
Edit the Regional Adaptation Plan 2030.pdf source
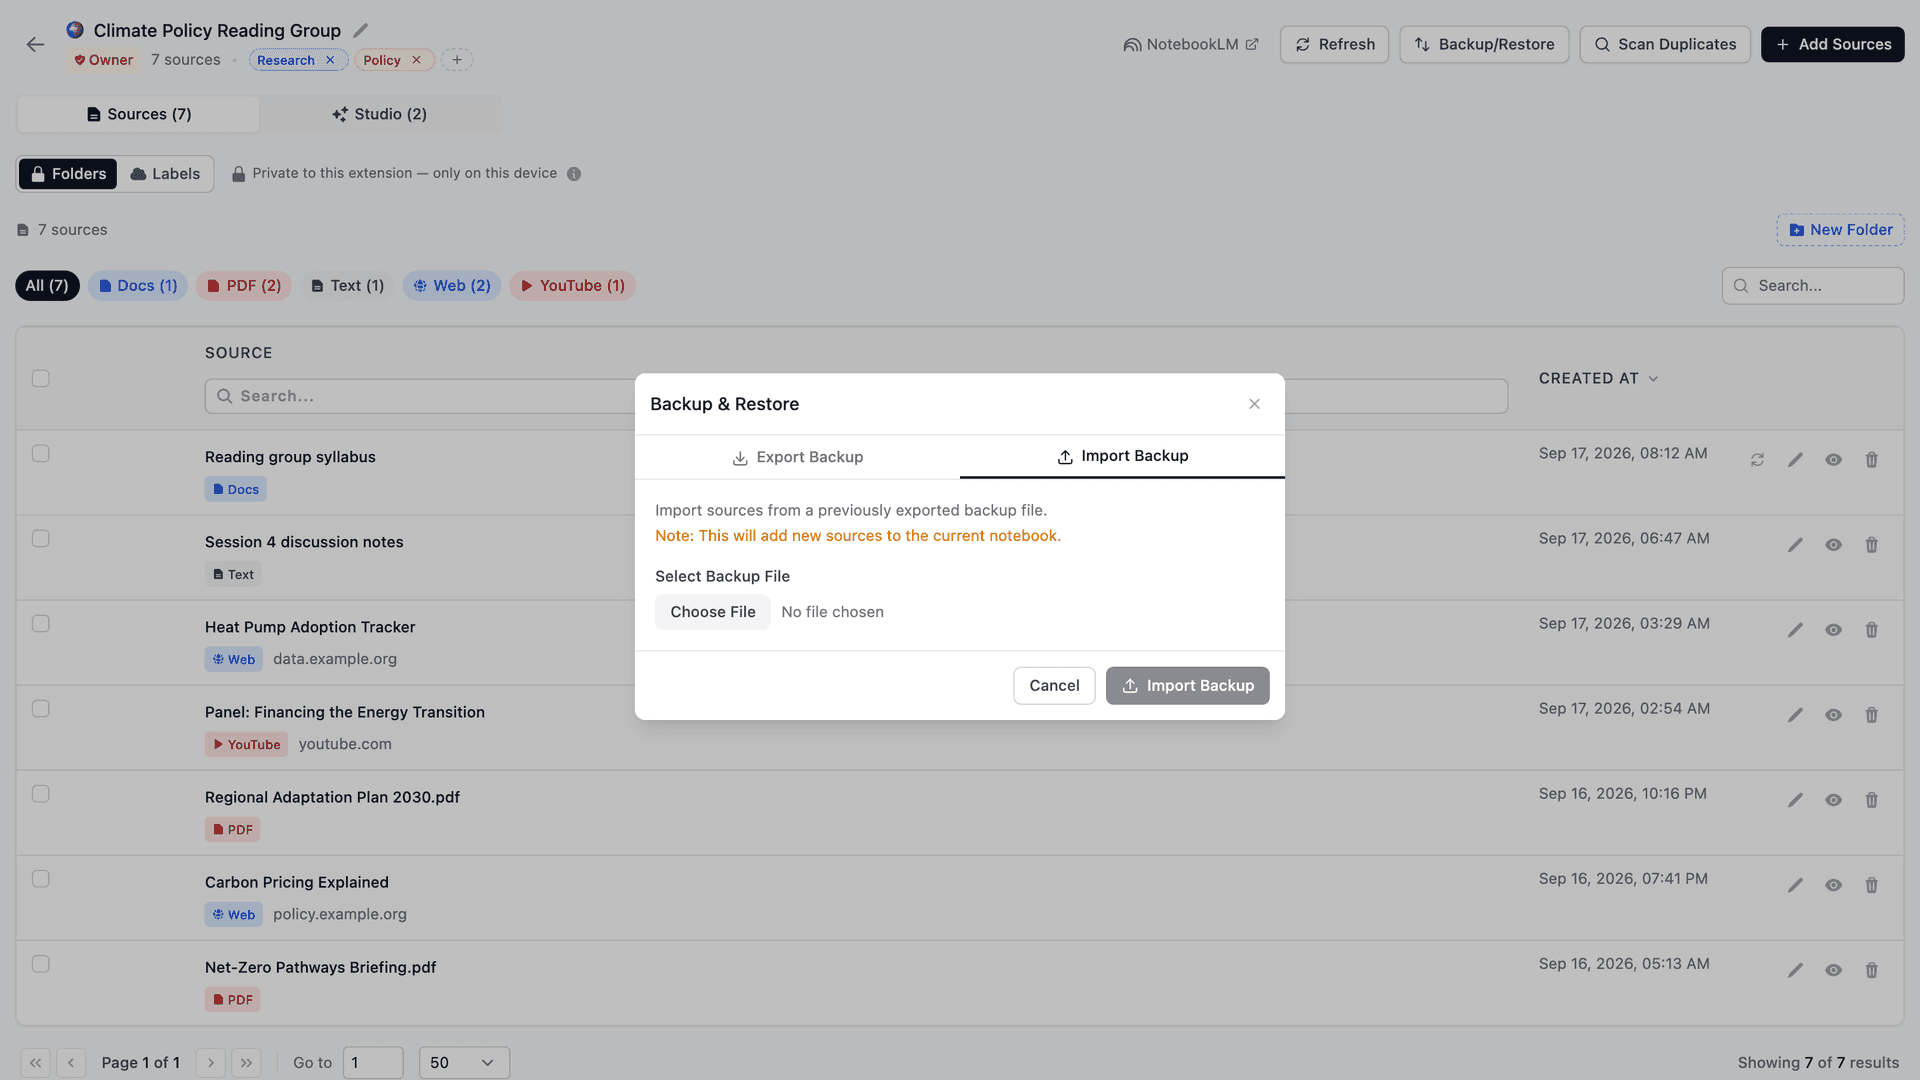(1795, 800)
